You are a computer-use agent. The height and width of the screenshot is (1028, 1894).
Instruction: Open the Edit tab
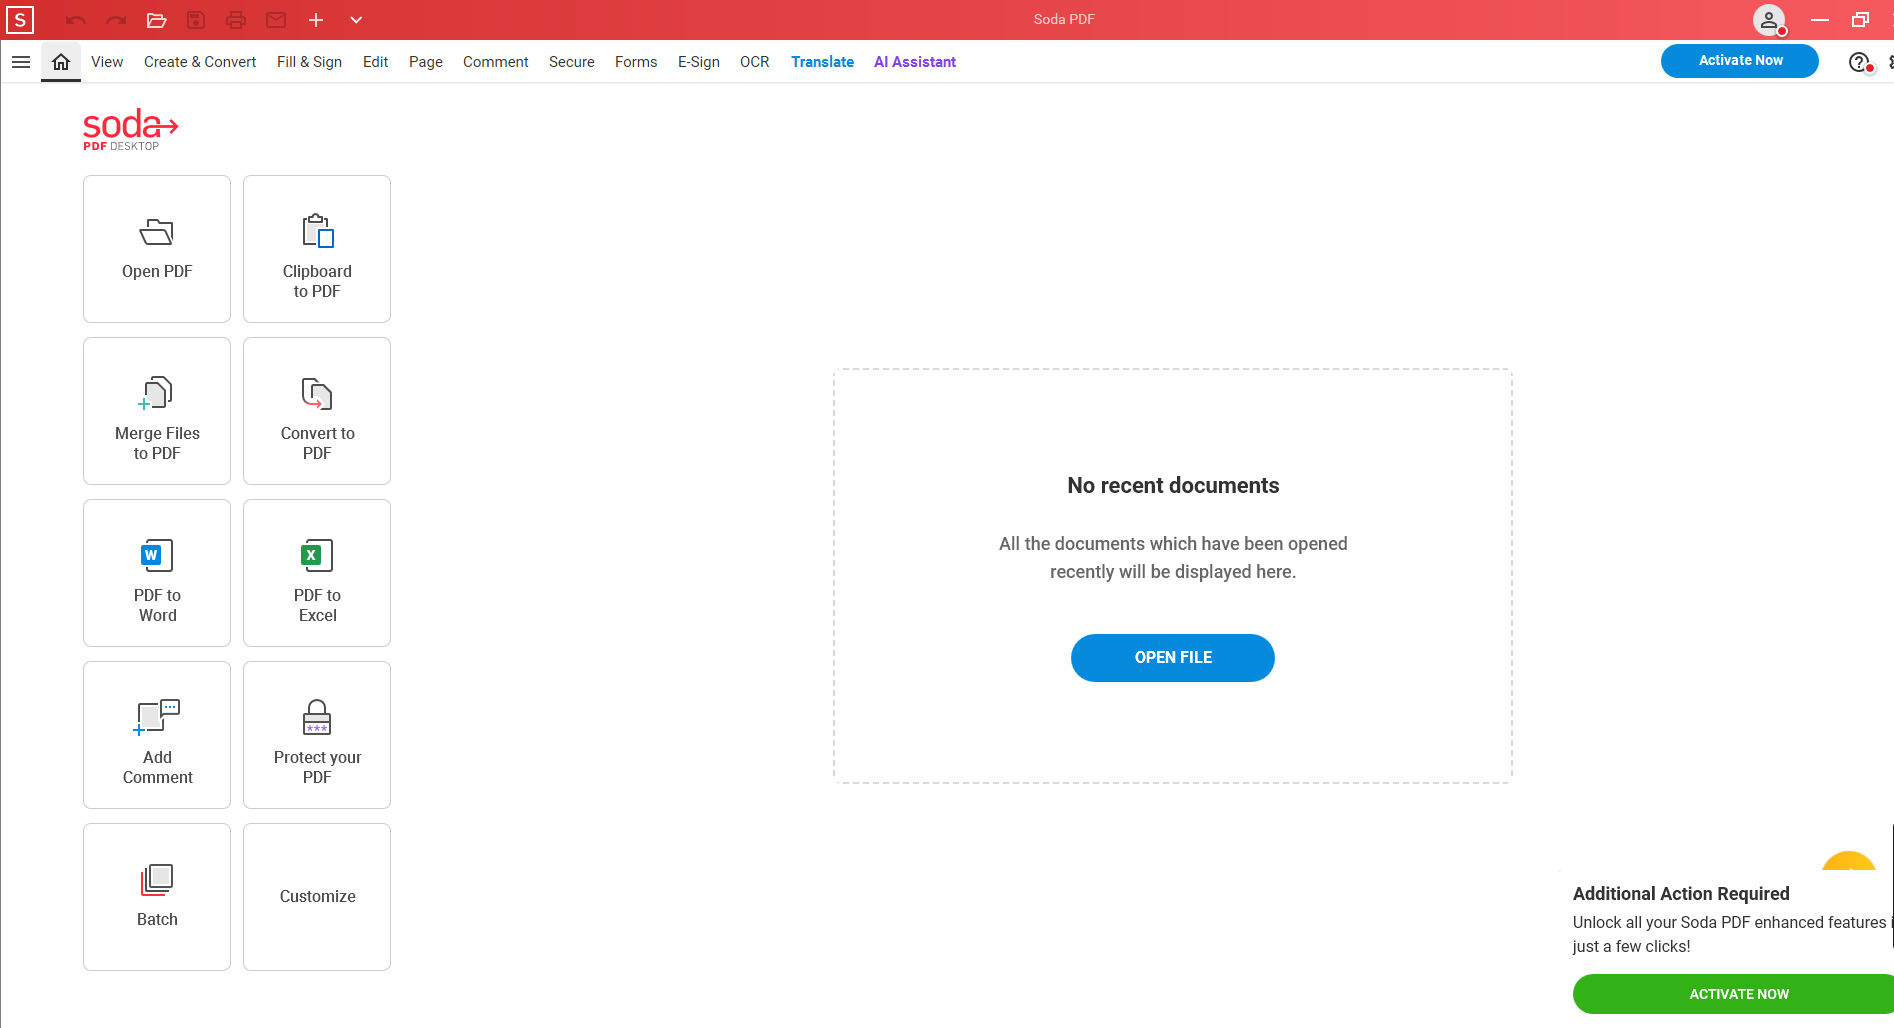point(376,62)
